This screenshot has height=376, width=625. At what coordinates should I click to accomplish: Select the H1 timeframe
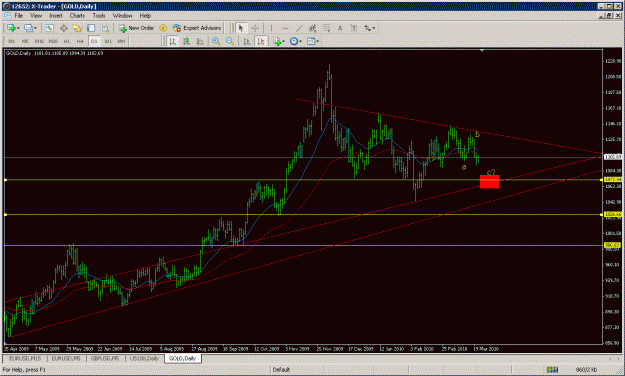[x=67, y=41]
